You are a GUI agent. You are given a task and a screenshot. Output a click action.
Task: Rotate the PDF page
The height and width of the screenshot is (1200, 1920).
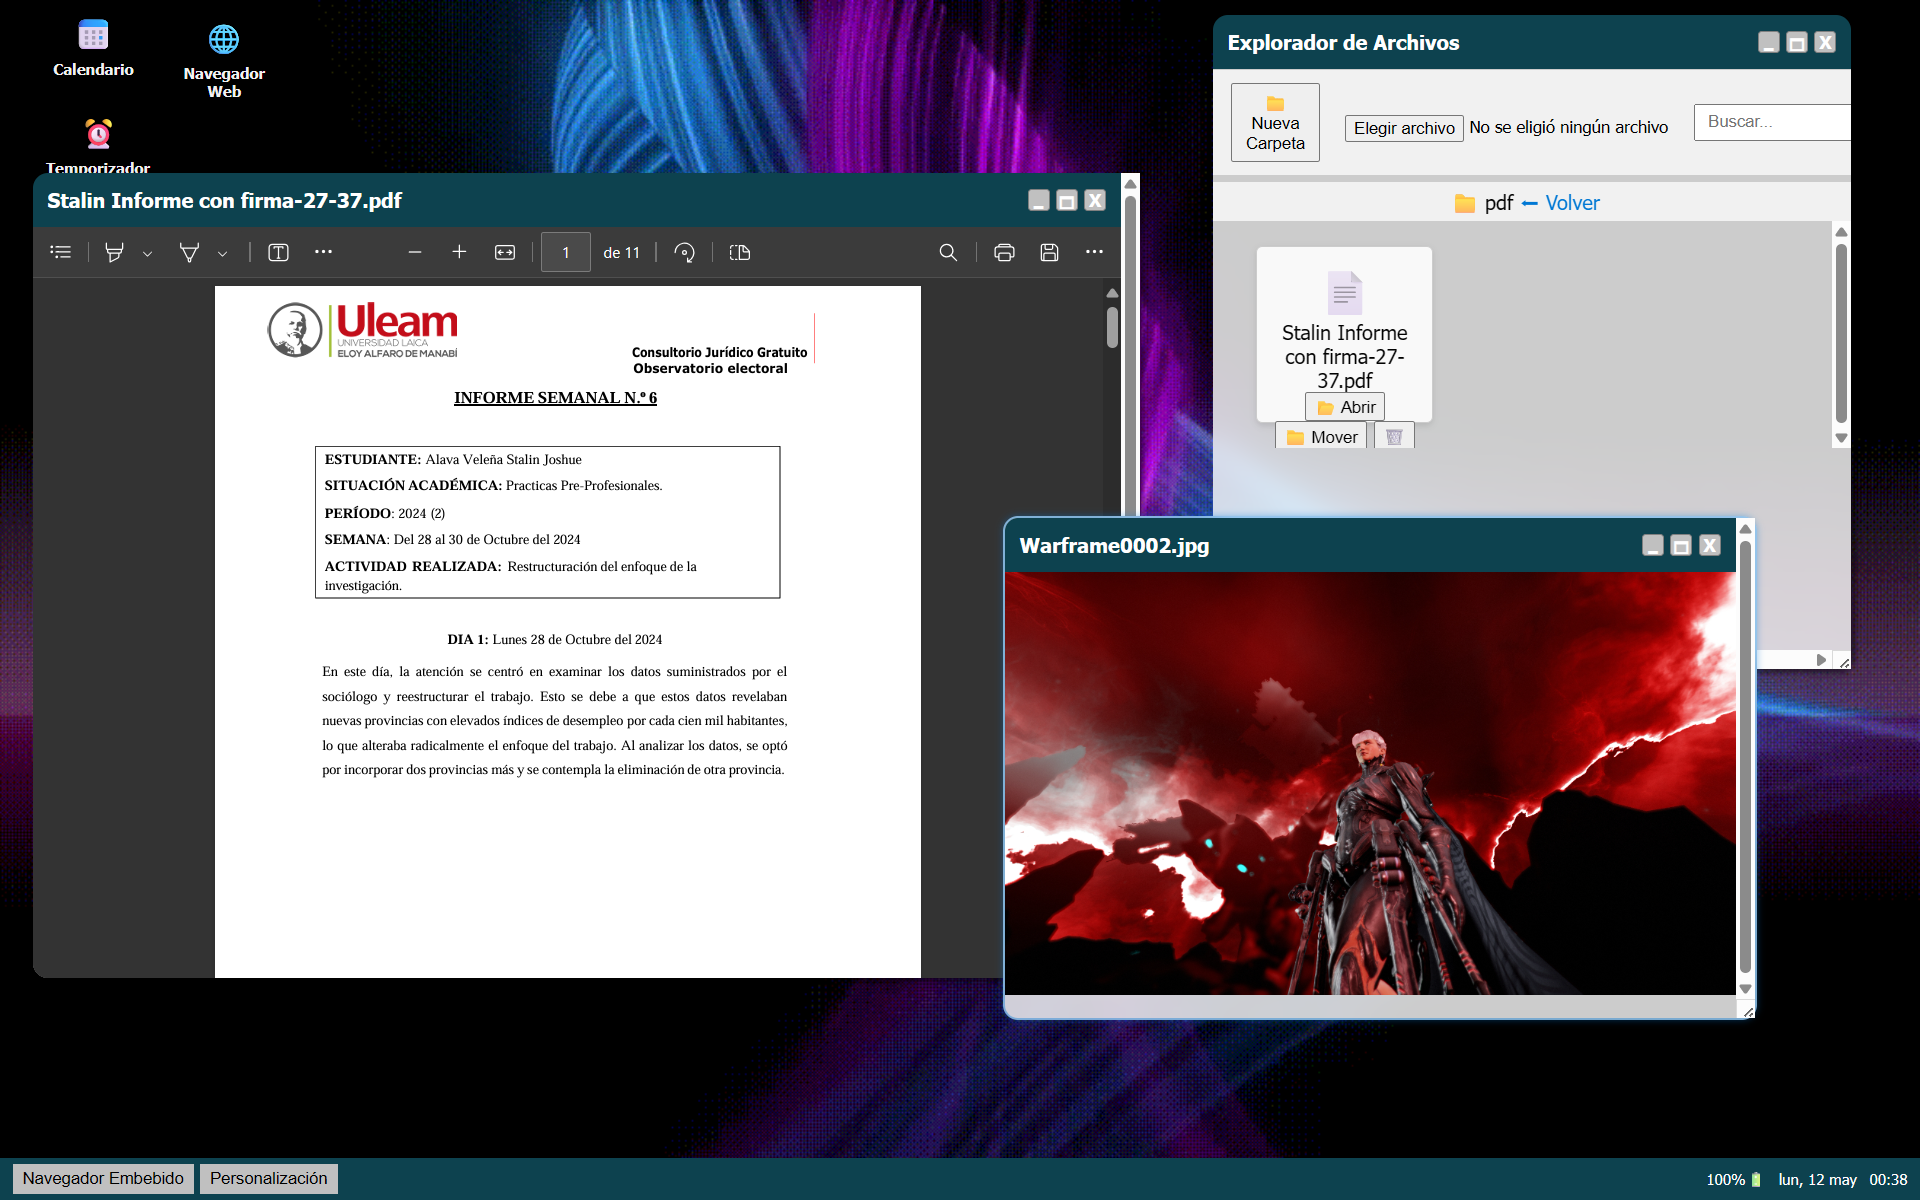[684, 253]
